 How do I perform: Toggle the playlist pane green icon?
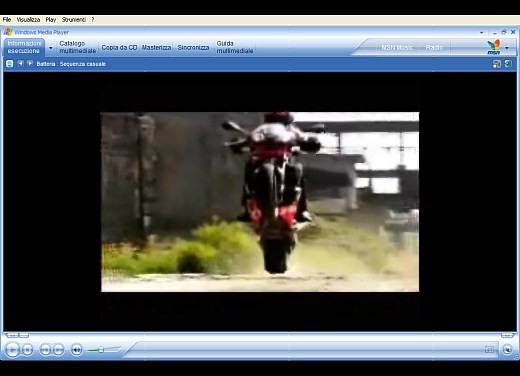tap(508, 64)
